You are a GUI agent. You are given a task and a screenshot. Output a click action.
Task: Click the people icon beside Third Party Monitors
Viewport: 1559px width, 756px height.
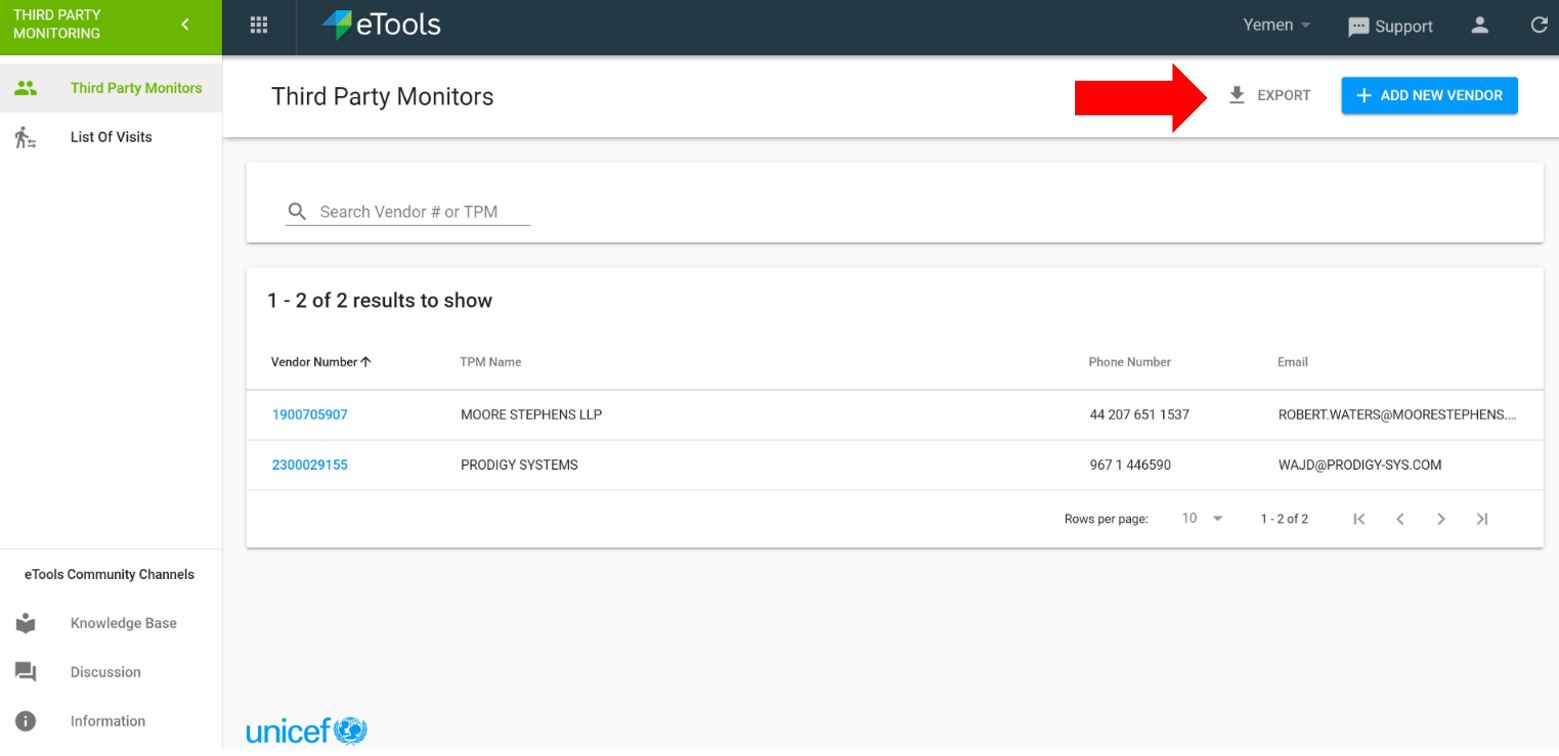tap(25, 87)
